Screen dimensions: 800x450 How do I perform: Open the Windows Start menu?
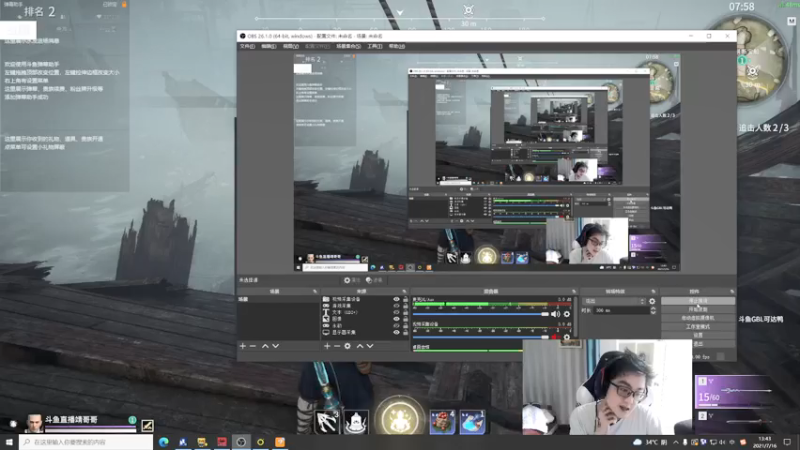9,442
